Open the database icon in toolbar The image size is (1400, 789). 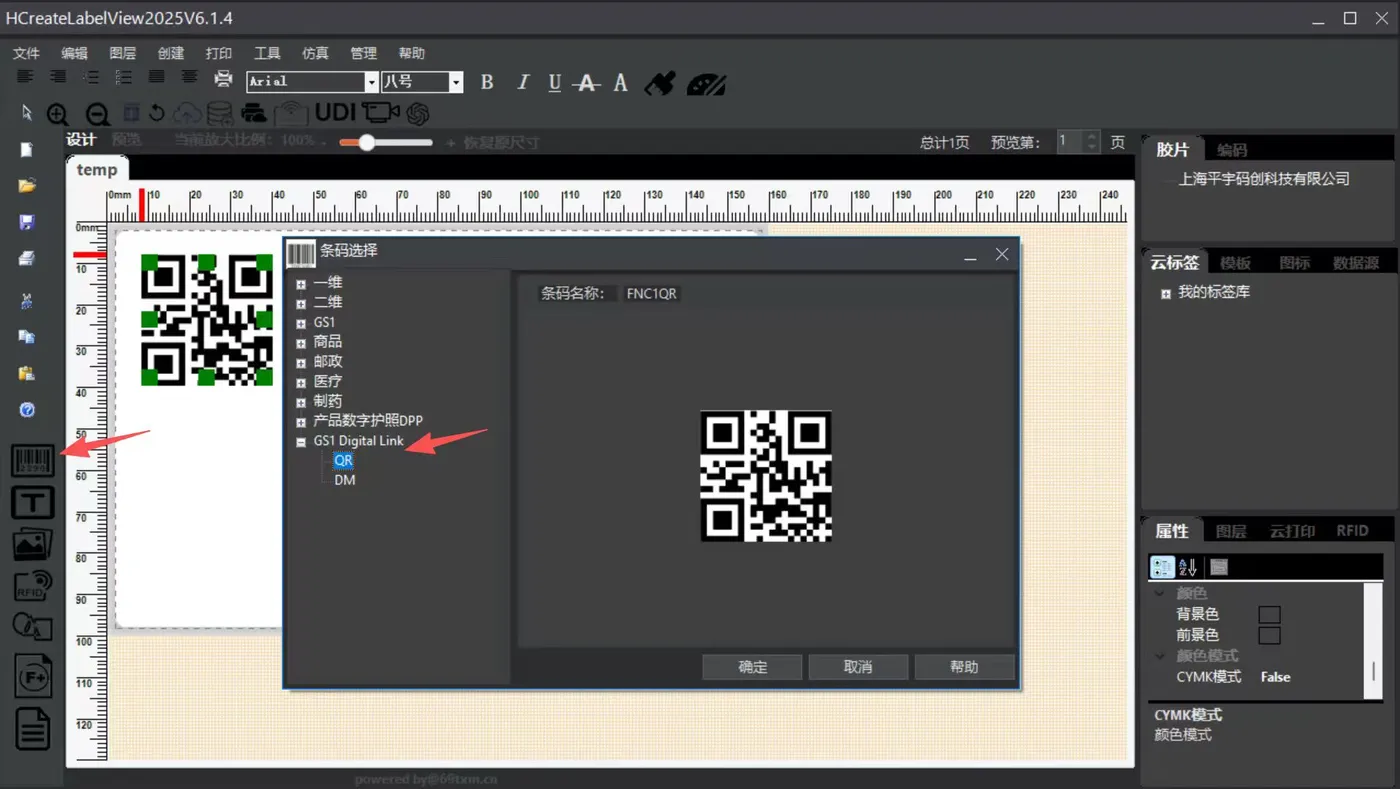click(219, 113)
